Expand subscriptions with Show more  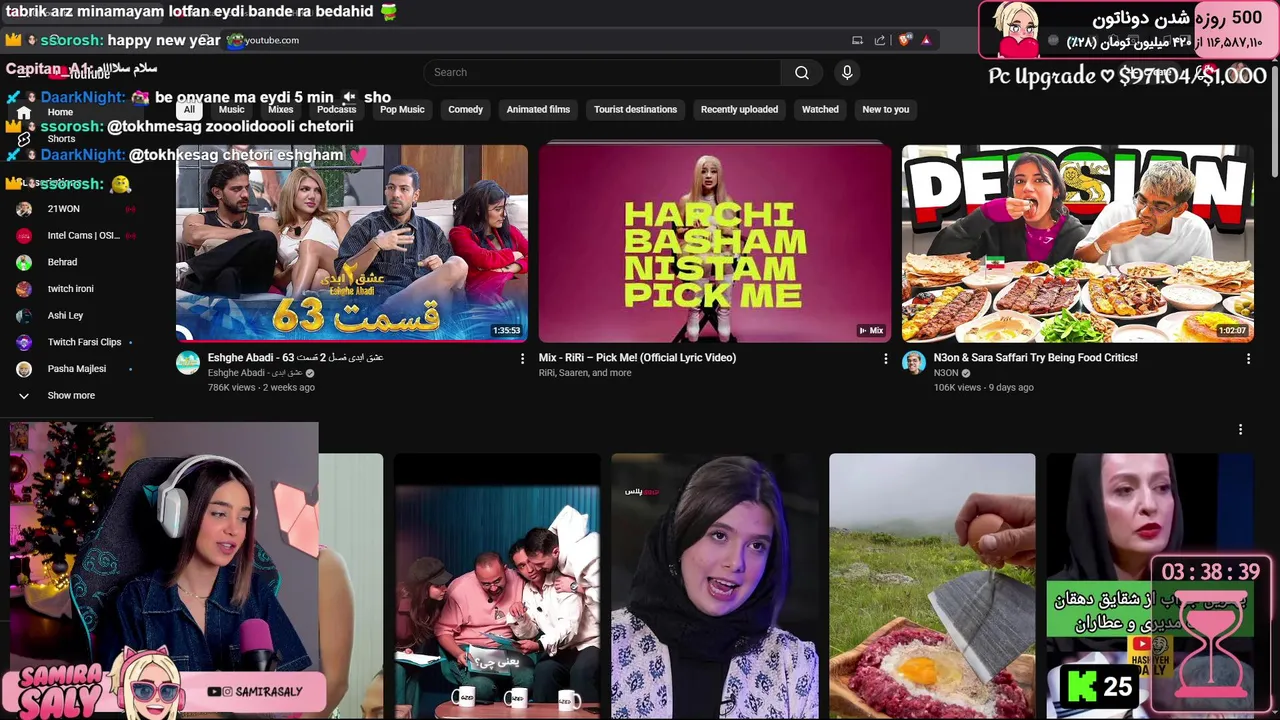coord(71,396)
